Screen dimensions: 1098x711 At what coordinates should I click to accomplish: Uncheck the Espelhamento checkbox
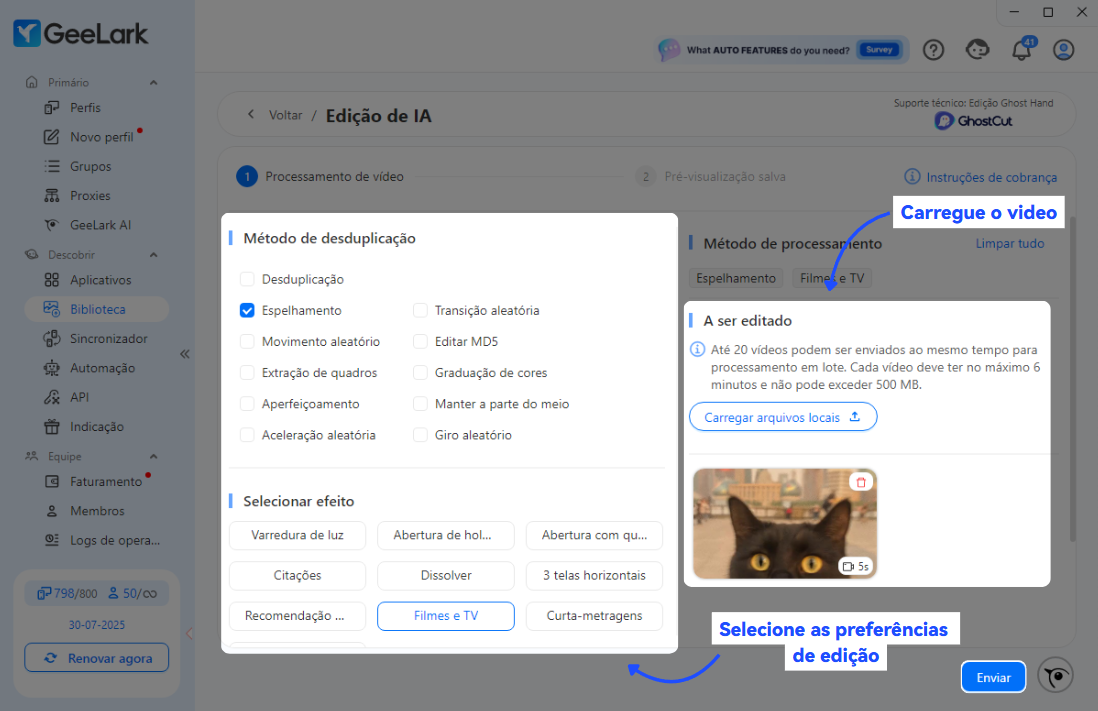(x=247, y=310)
